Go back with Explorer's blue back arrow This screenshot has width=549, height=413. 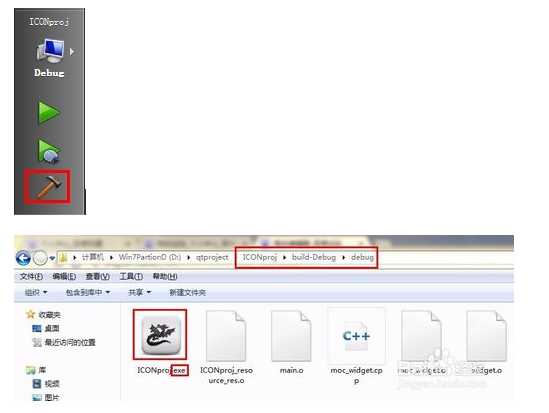(x=23, y=258)
